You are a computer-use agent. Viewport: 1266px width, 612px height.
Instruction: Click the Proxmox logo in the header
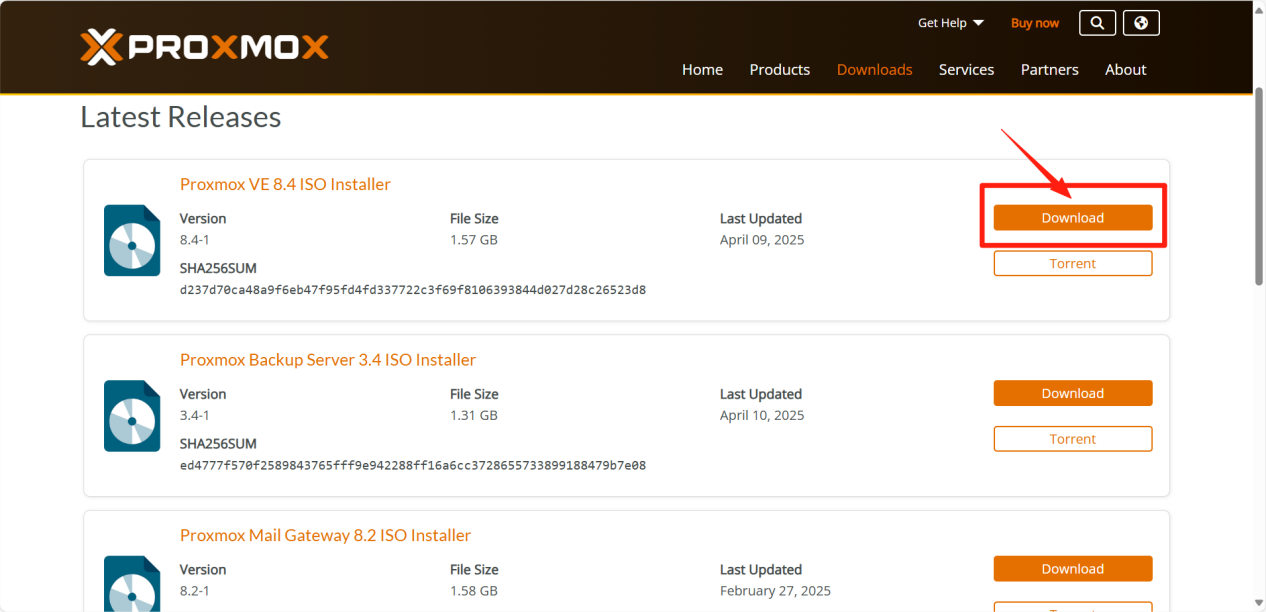click(204, 46)
